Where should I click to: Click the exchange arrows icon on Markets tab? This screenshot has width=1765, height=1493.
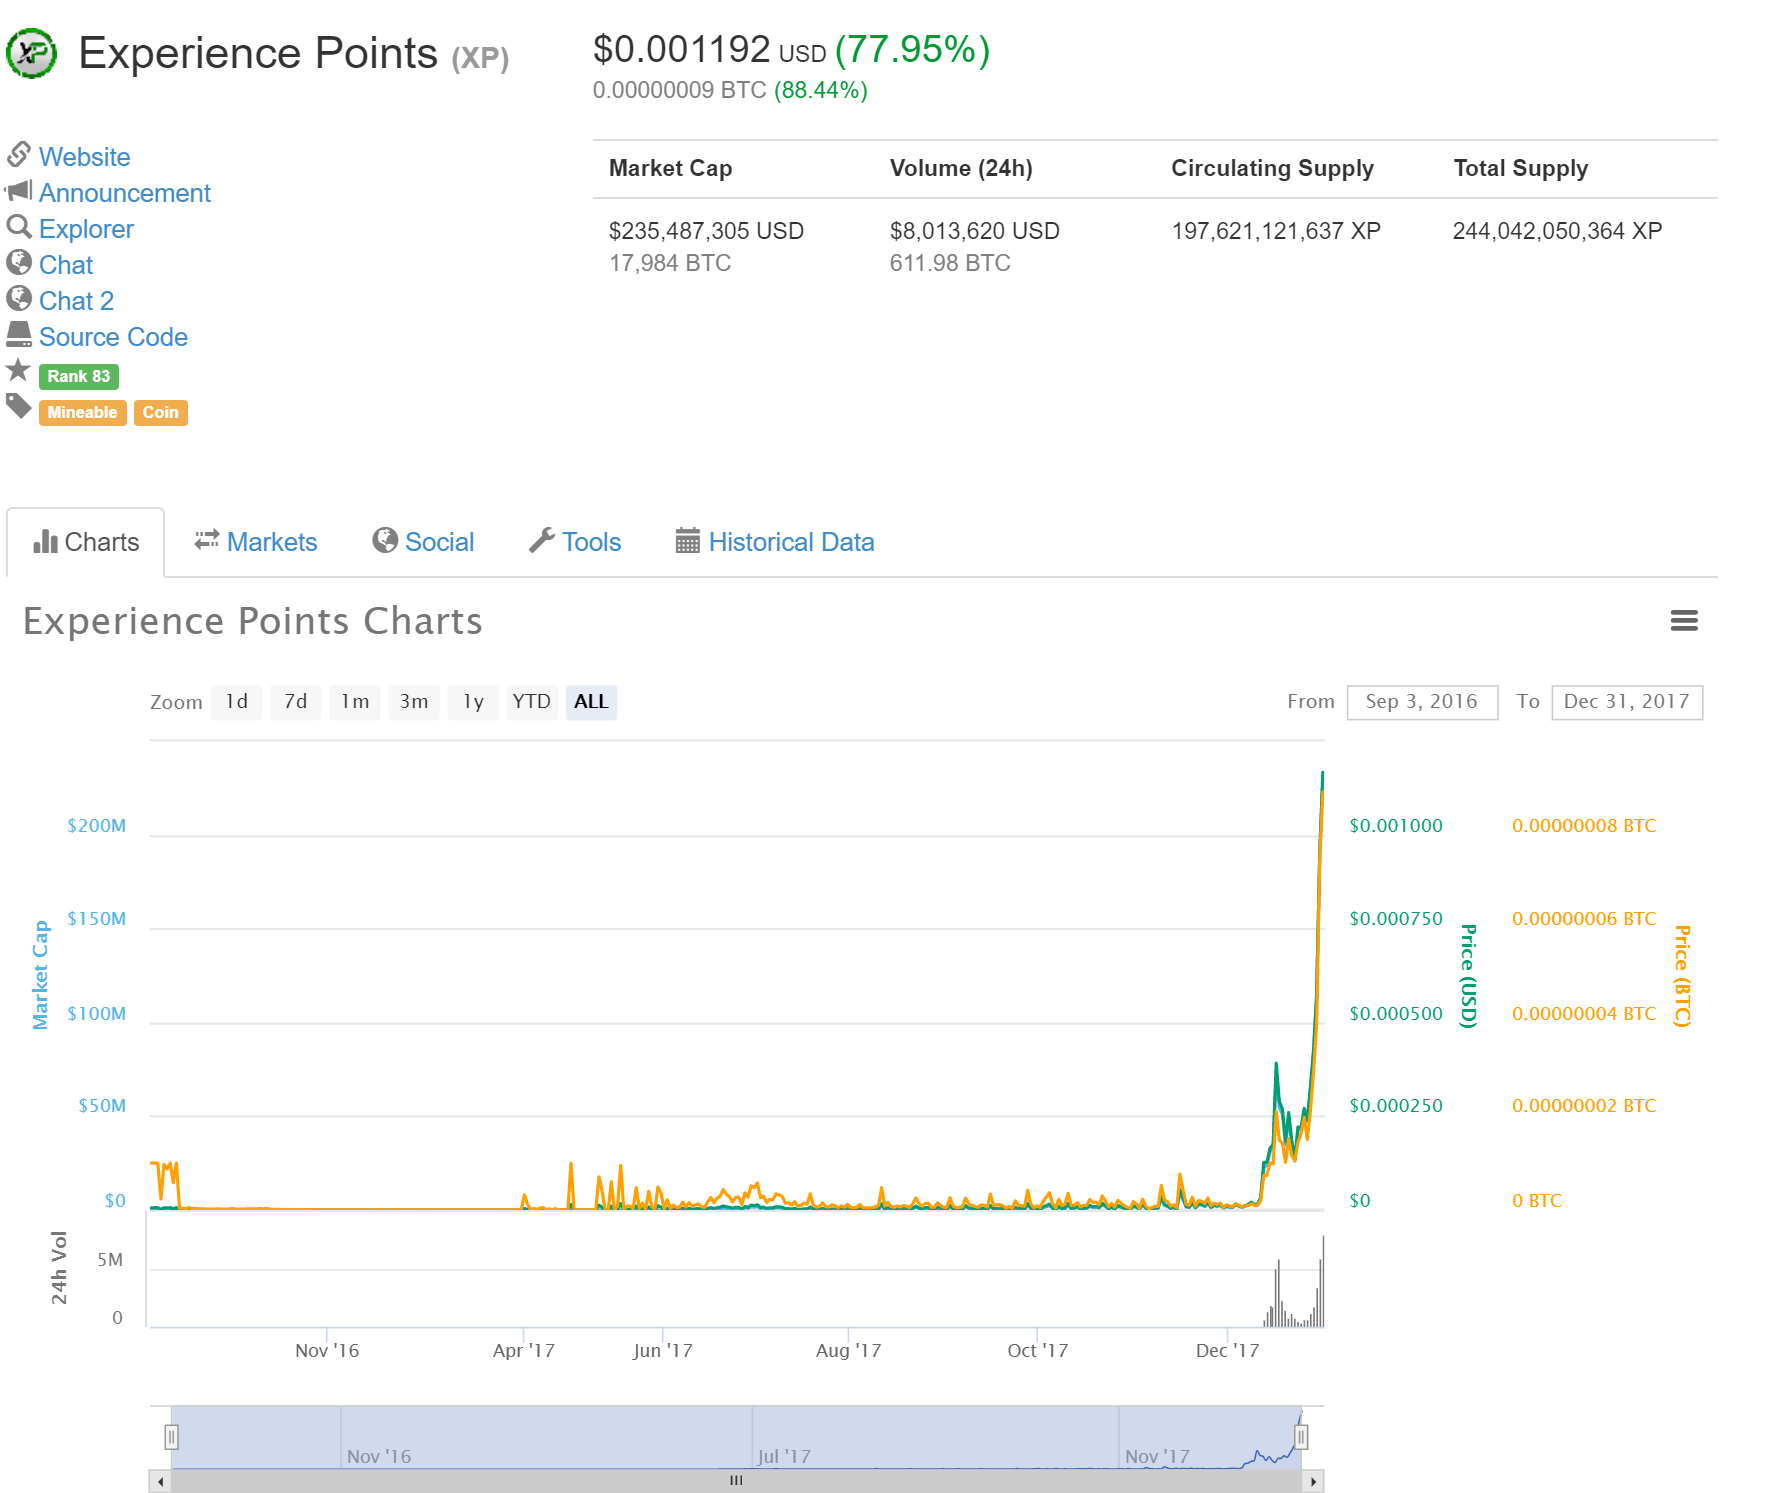click(207, 540)
